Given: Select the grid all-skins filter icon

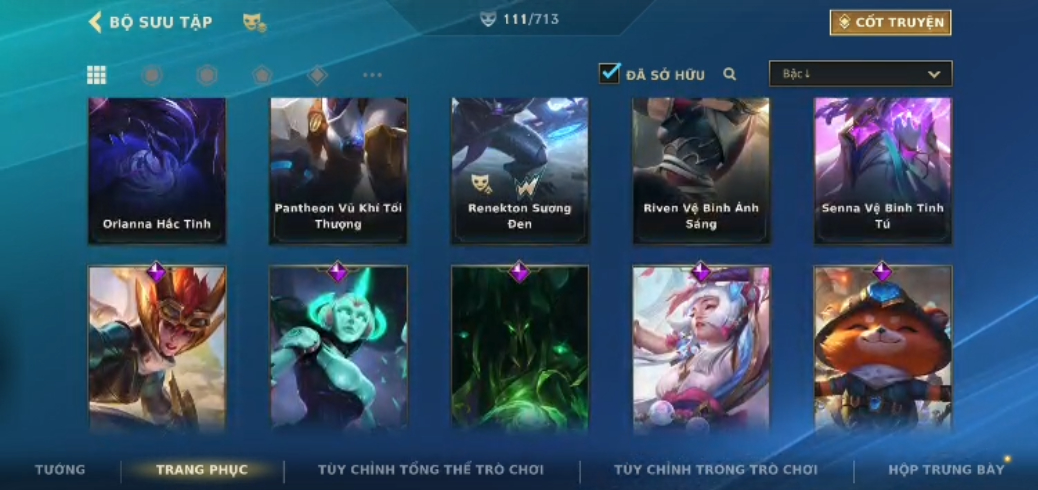Looking at the screenshot, I should click(x=97, y=75).
